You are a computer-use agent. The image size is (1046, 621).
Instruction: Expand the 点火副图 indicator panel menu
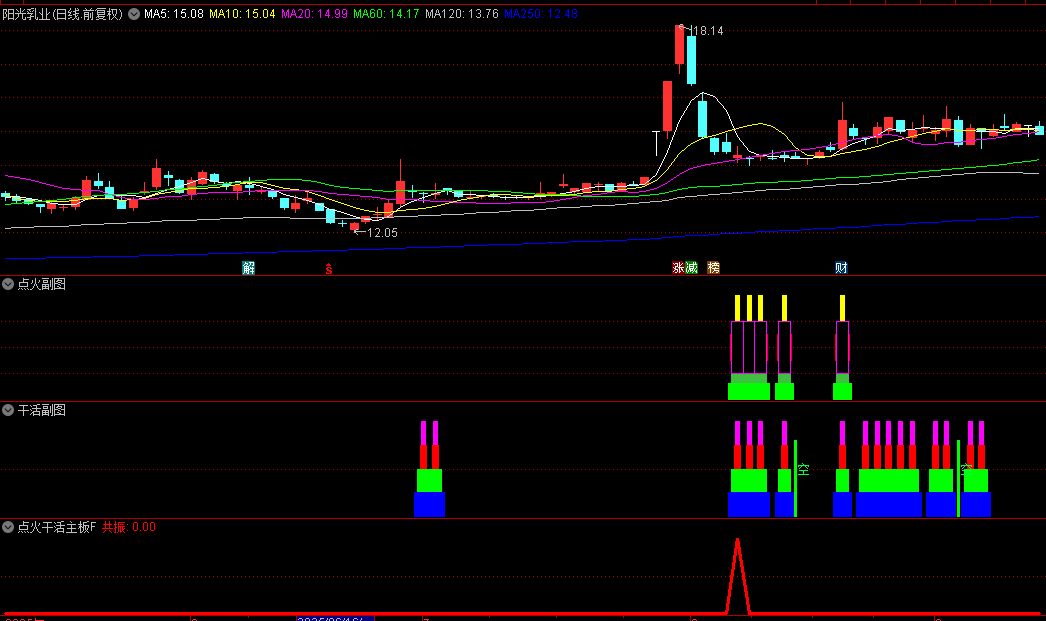pos(8,284)
